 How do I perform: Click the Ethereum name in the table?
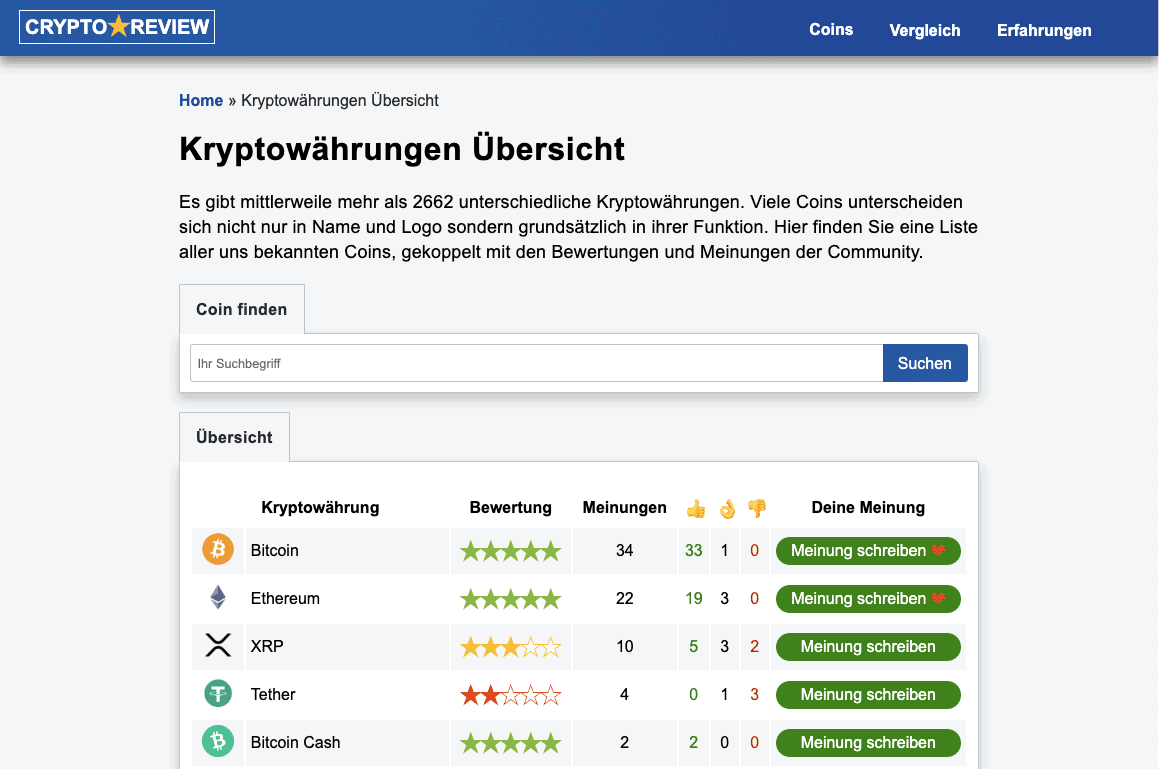pos(285,598)
